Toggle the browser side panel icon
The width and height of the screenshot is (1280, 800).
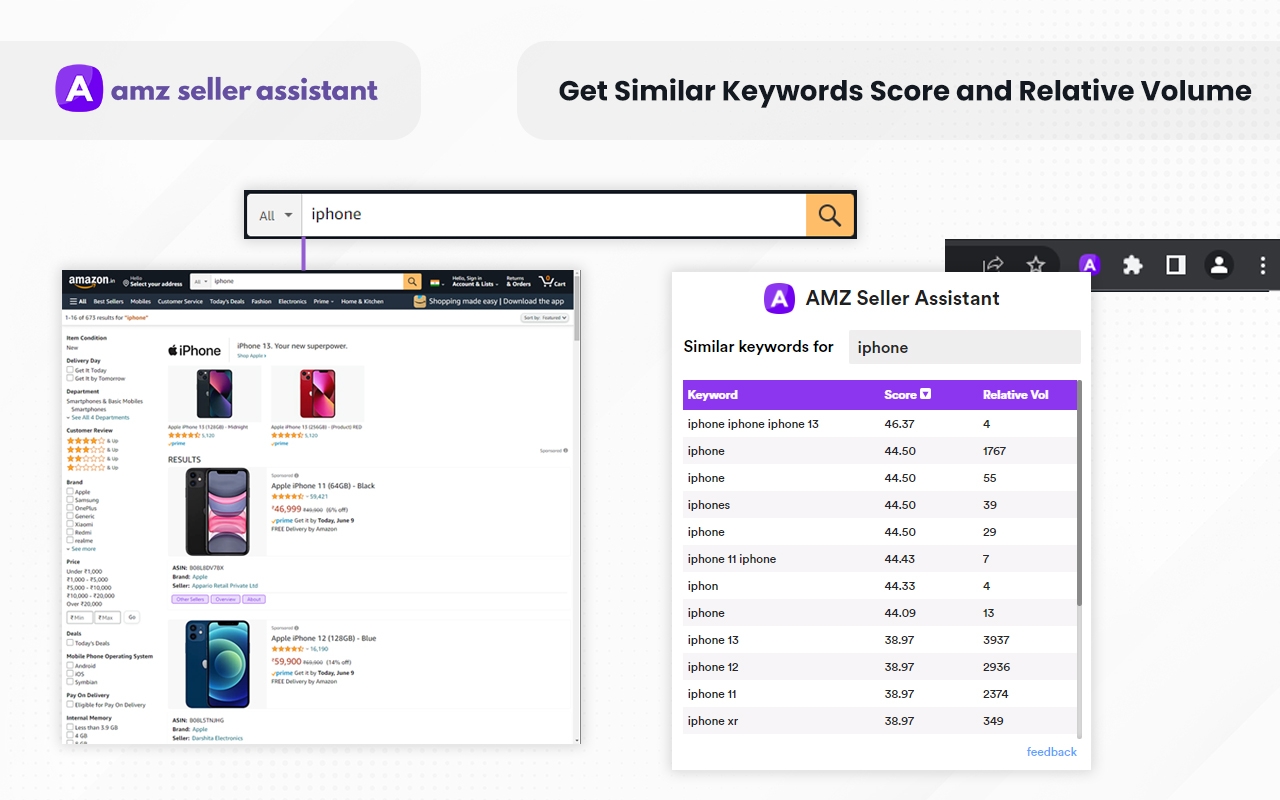point(1175,265)
